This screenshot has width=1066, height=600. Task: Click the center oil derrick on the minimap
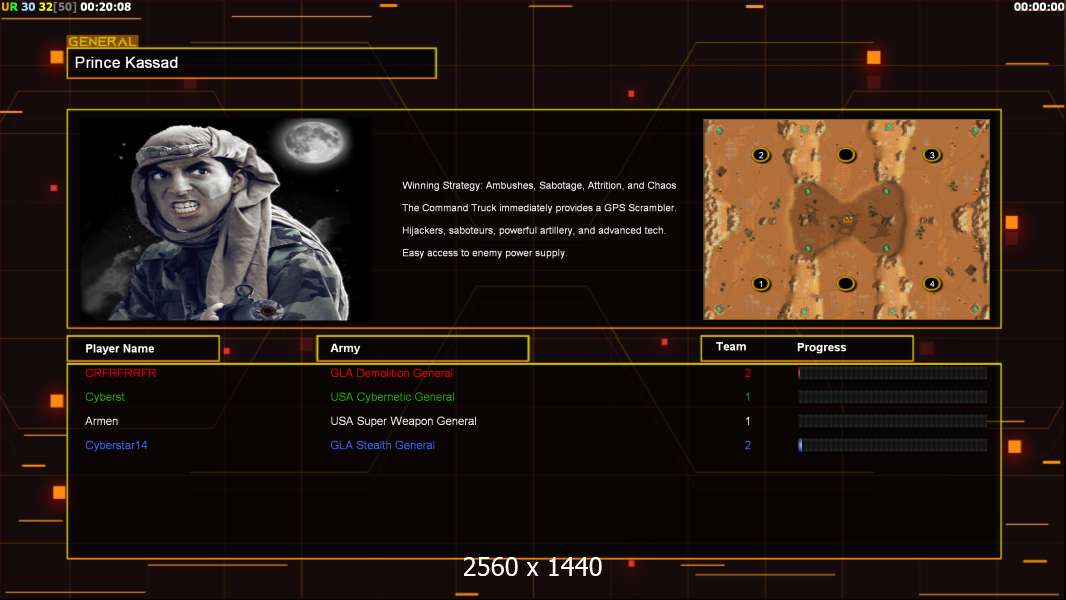click(x=848, y=218)
